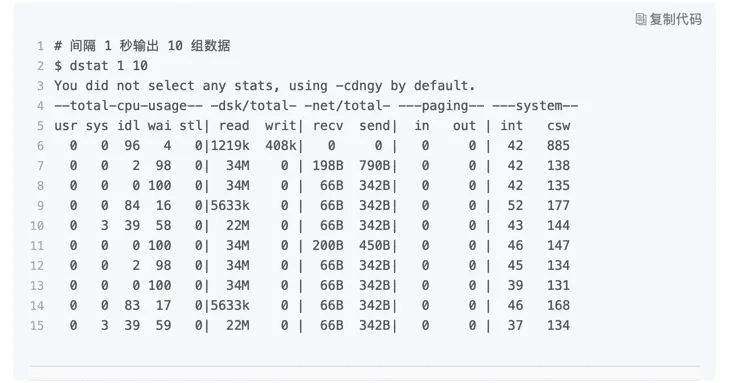Click line number 15 in gutter
Image resolution: width=735 pixels, height=383 pixels.
[x=37, y=325]
